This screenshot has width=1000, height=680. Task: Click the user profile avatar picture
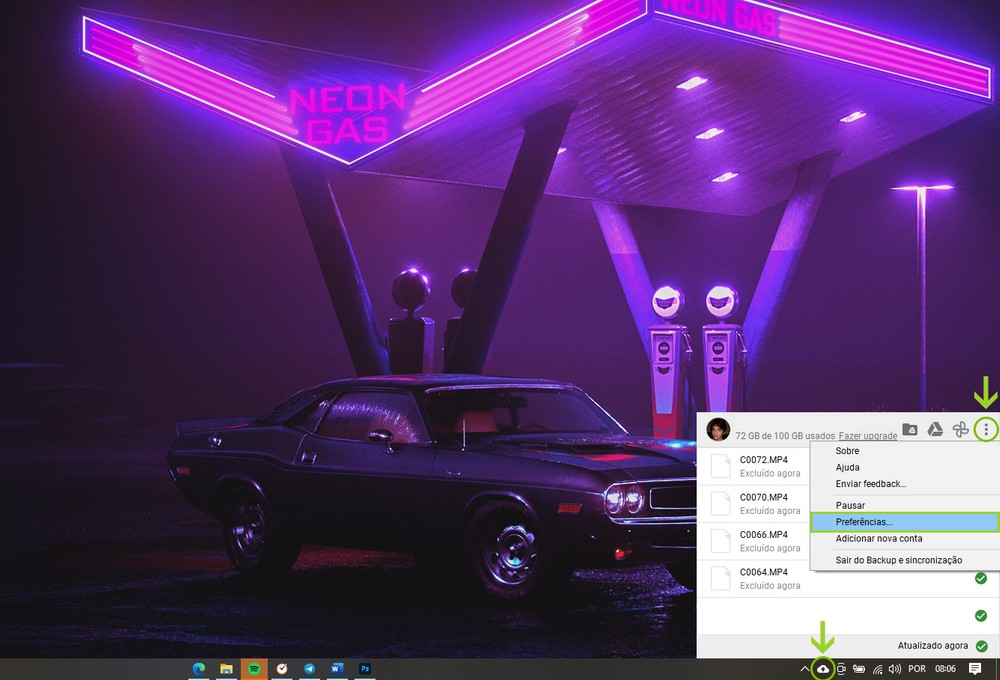(x=717, y=430)
